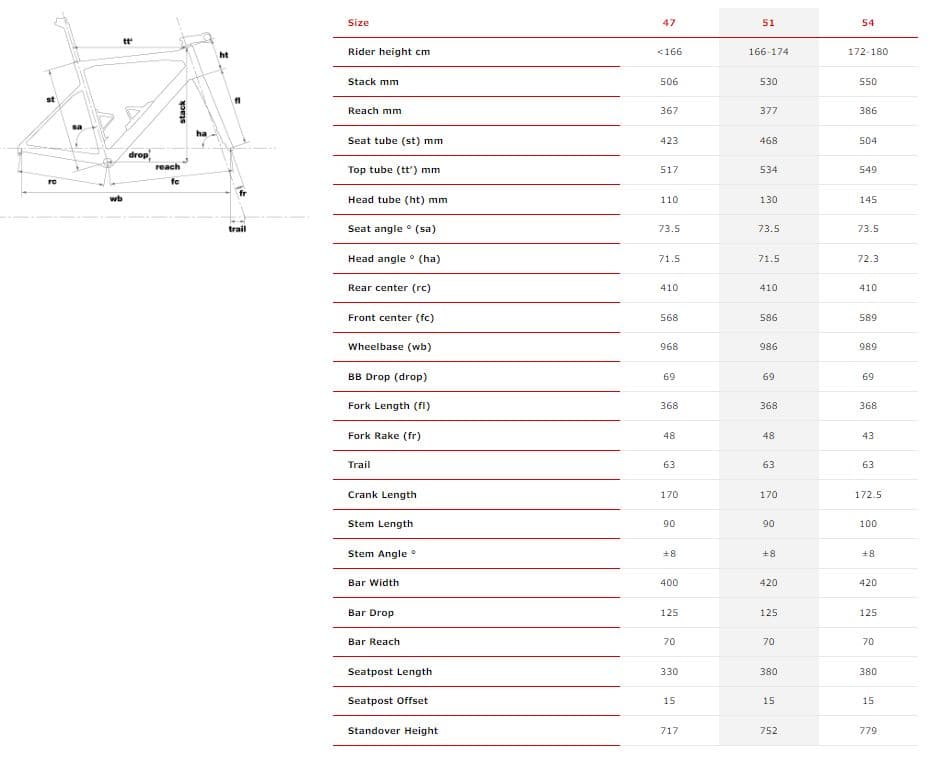This screenshot has height=765, width=943.
Task: Click the 'Top tube (tt') mm' row label
Action: (393, 170)
